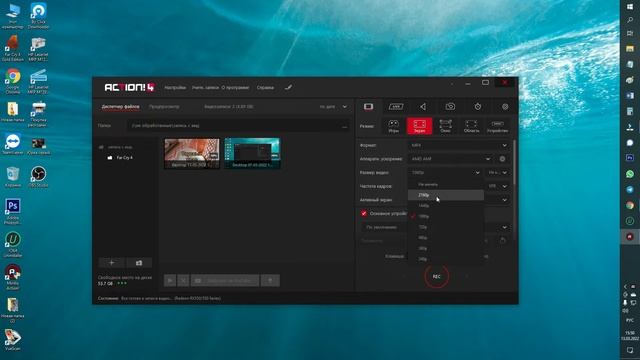The height and width of the screenshot is (360, 640).
Task: Click the folder button beside the plus button
Action: click(x=139, y=263)
